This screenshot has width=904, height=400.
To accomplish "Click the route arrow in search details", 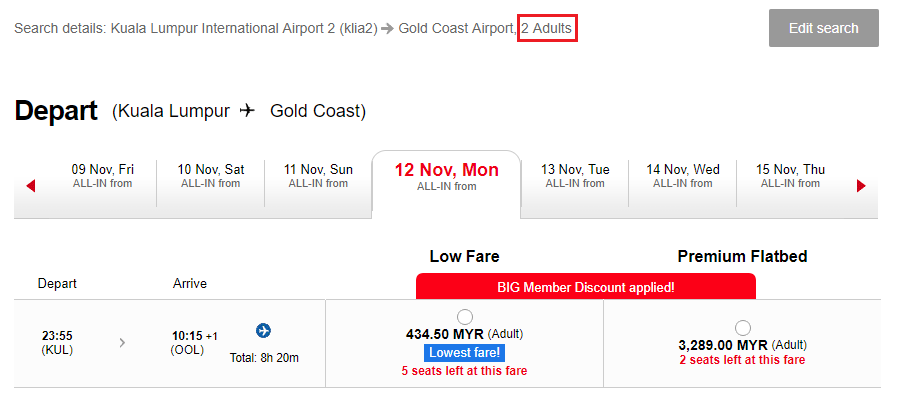I will [x=388, y=29].
